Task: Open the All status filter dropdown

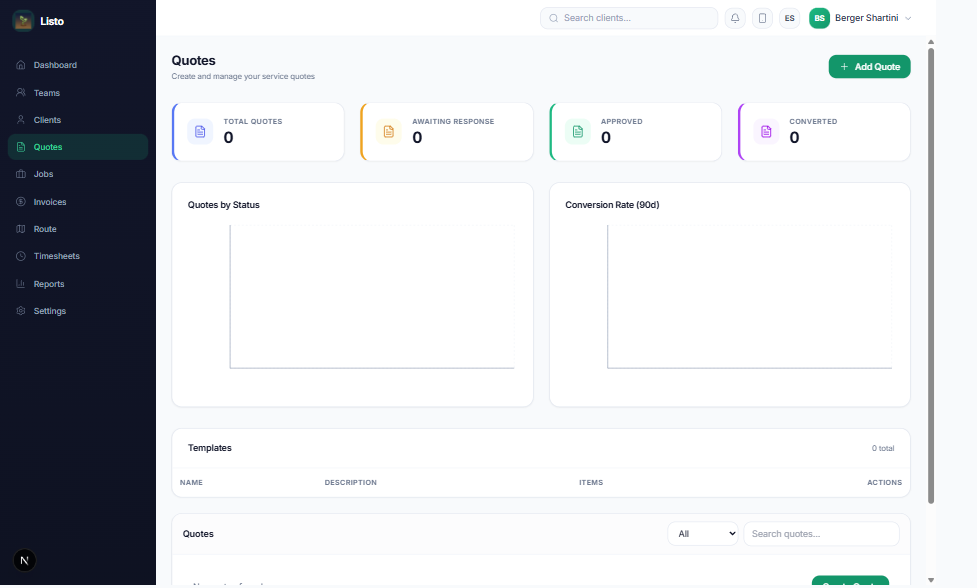Action: 703,534
